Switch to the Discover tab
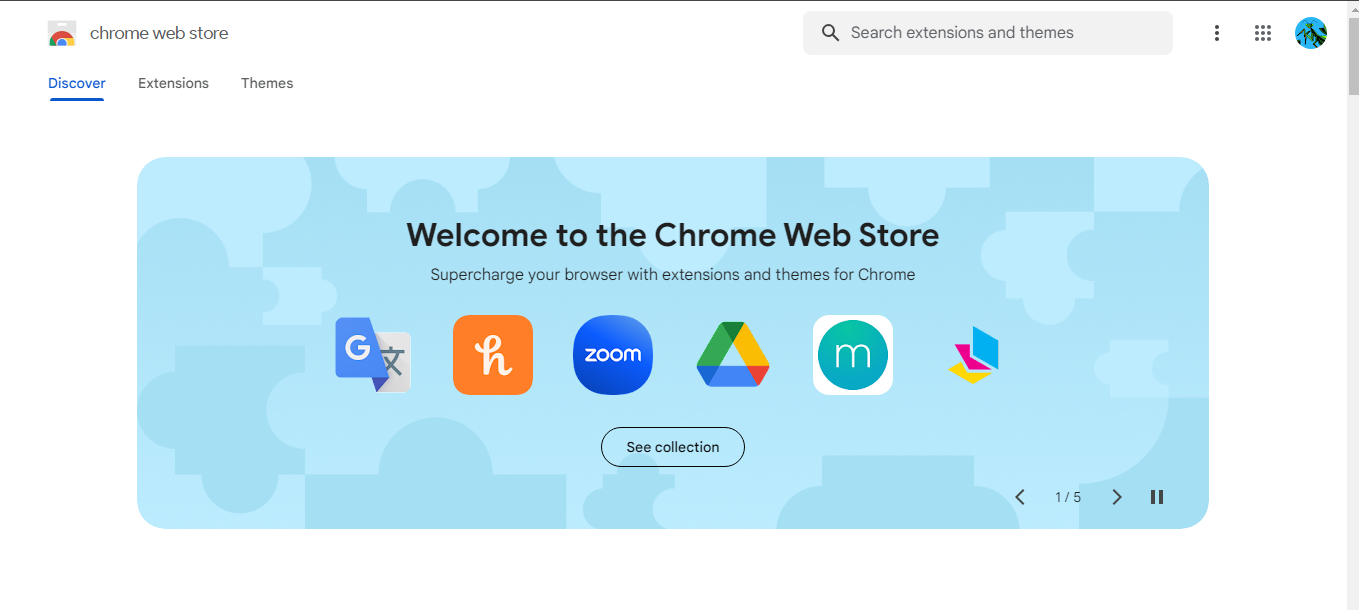 tap(77, 83)
